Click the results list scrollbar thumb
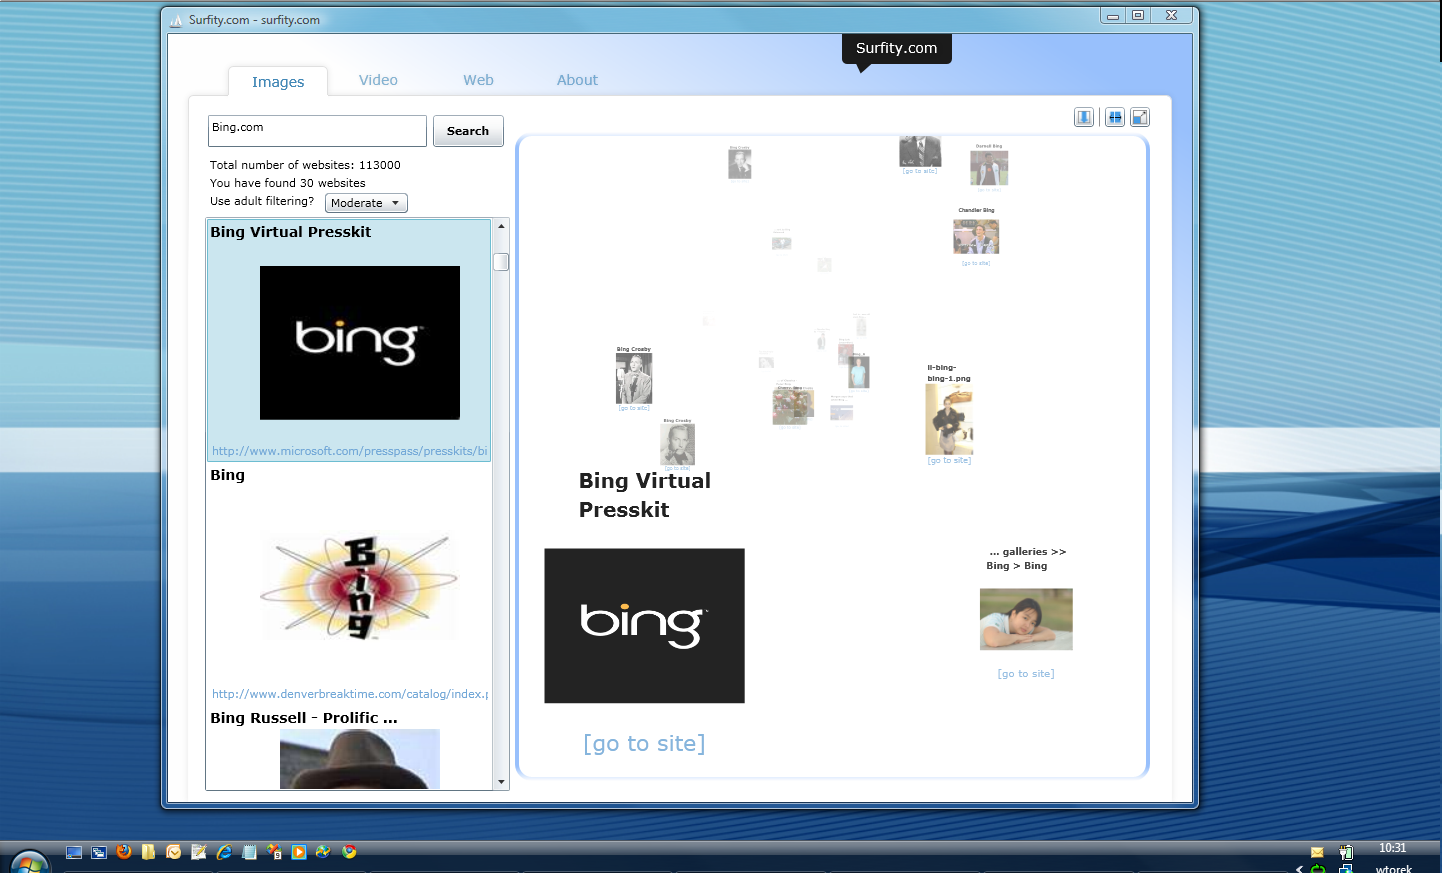1442x873 pixels. click(x=501, y=262)
